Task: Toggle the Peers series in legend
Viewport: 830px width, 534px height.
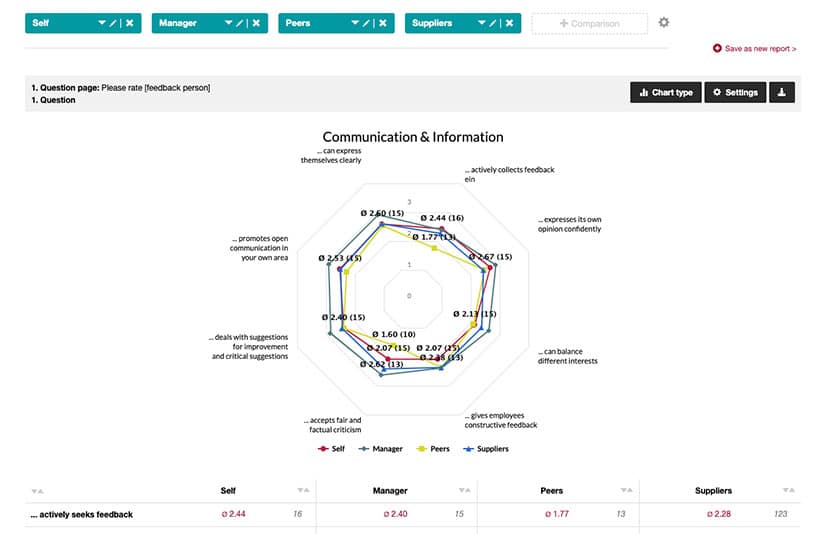Action: tap(433, 449)
